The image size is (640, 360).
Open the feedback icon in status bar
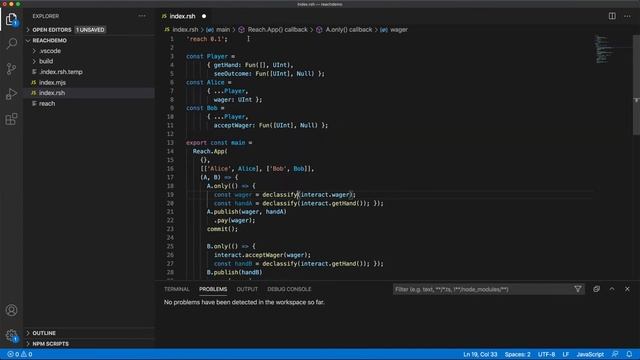coord(615,354)
